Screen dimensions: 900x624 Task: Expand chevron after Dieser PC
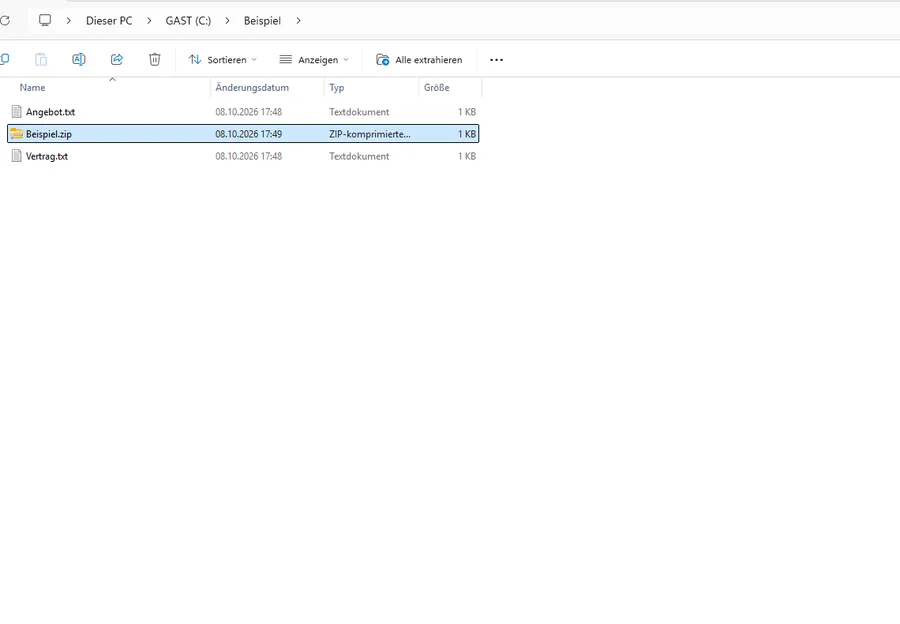149,21
